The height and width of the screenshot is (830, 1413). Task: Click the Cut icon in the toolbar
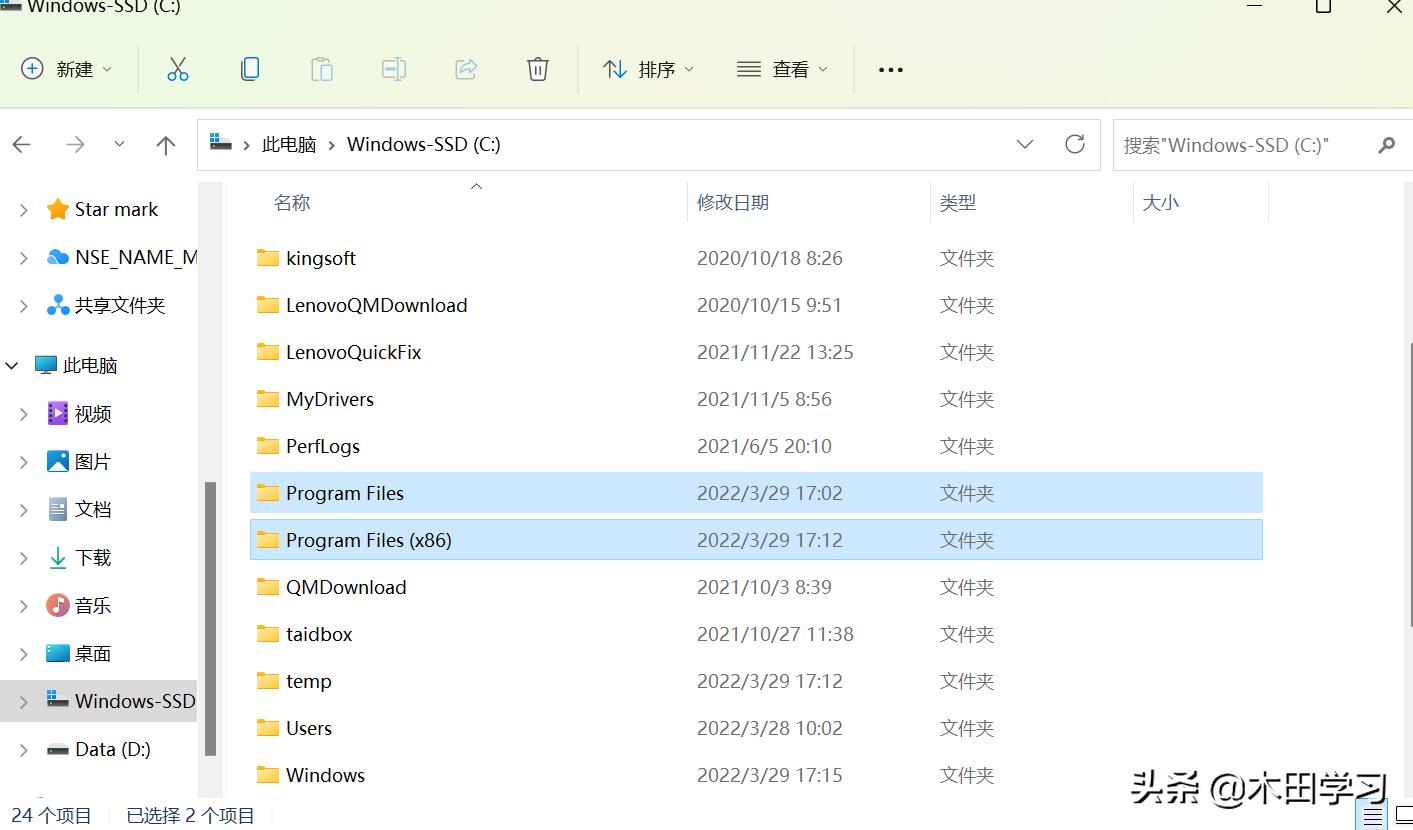(x=177, y=68)
